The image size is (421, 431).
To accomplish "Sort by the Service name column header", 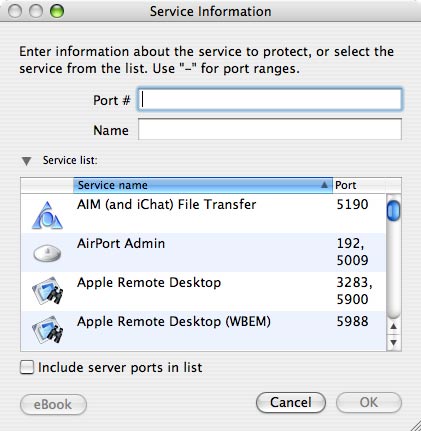I will pos(203,185).
